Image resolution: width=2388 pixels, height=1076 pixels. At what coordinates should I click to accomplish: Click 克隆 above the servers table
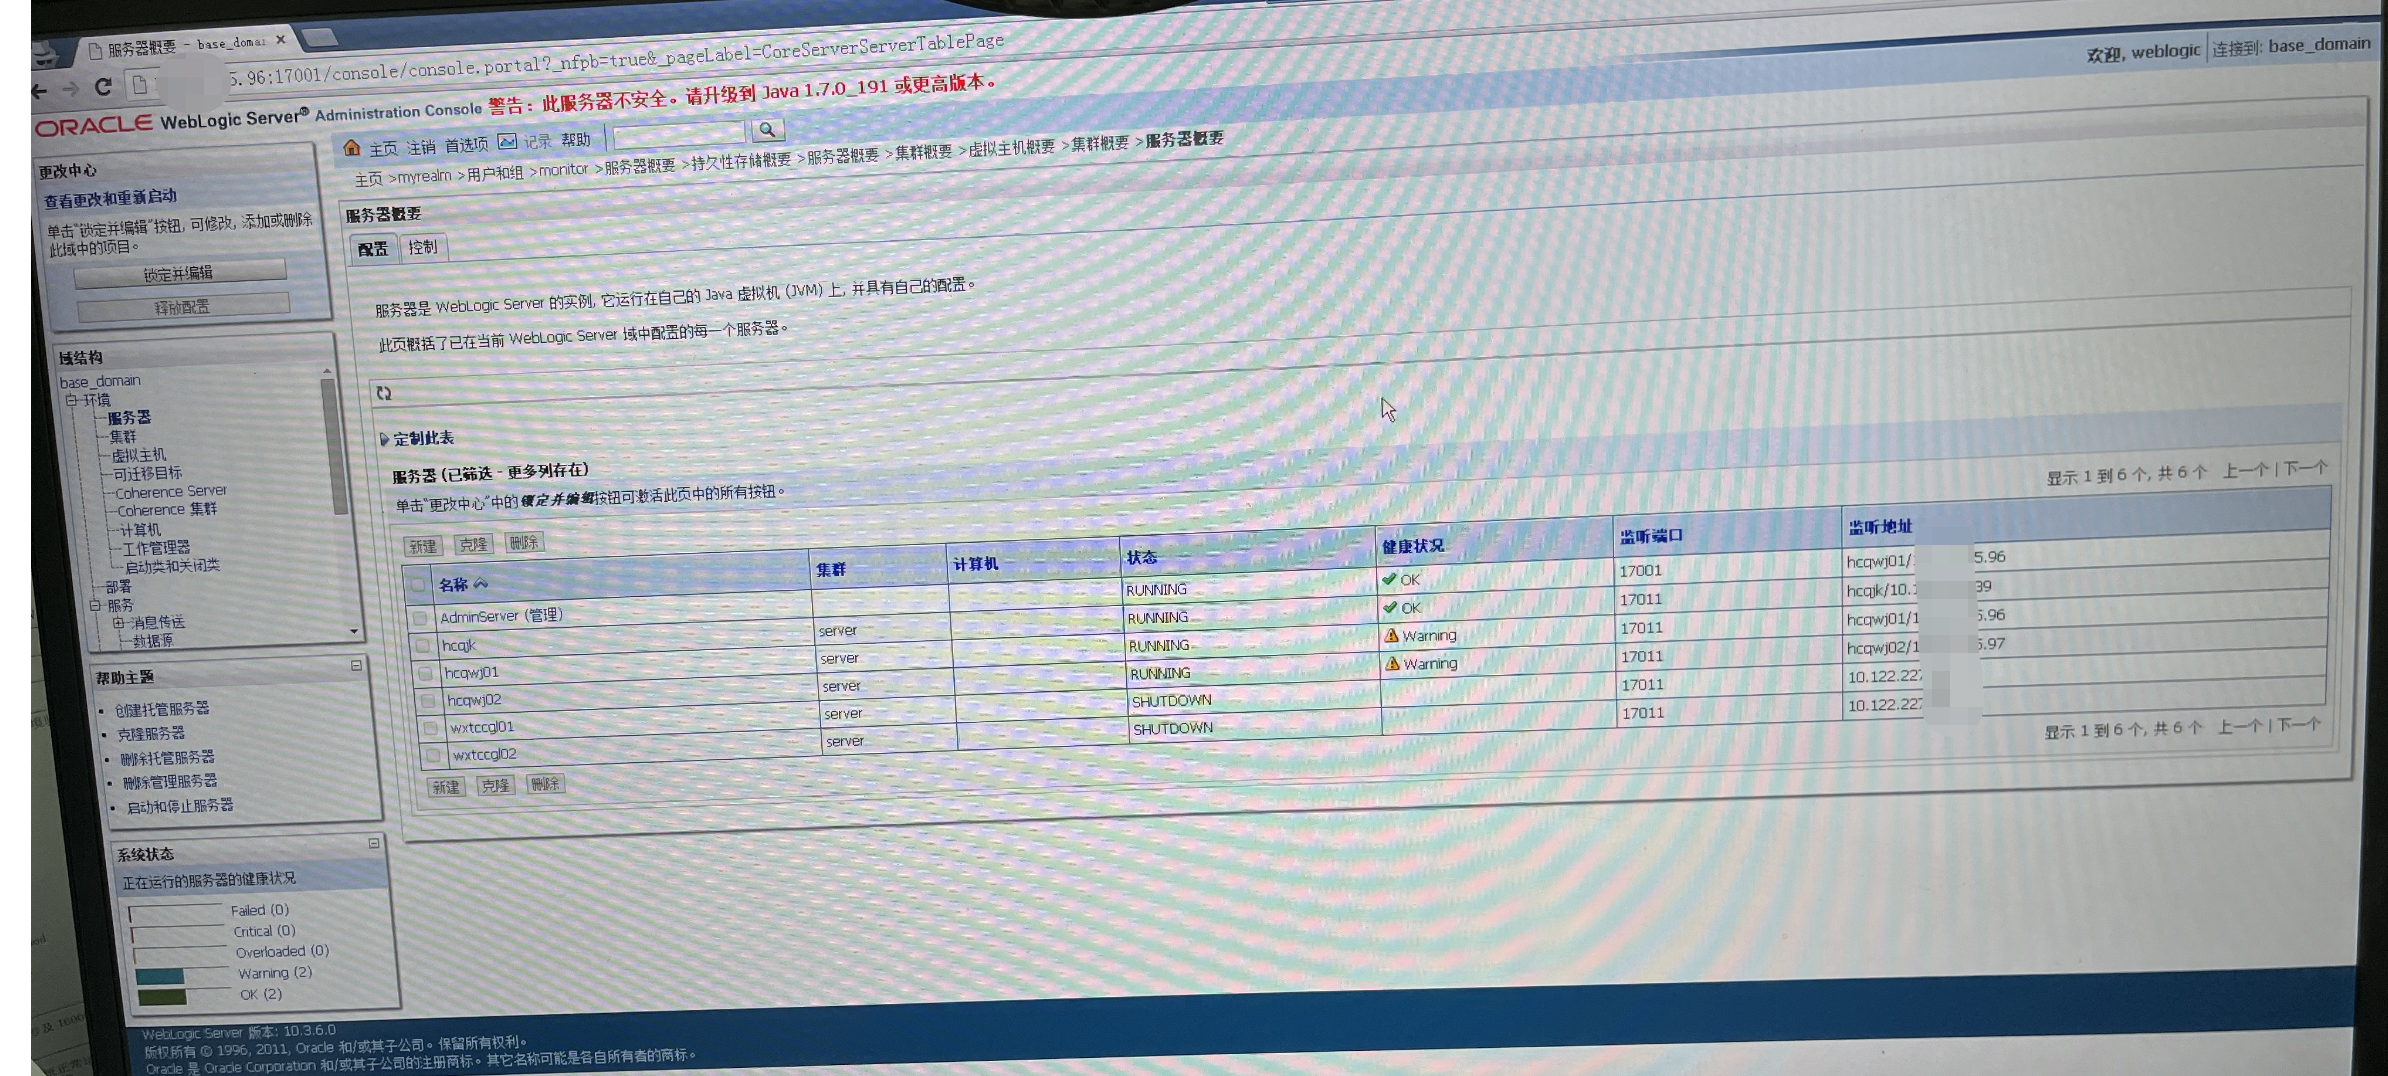473,544
